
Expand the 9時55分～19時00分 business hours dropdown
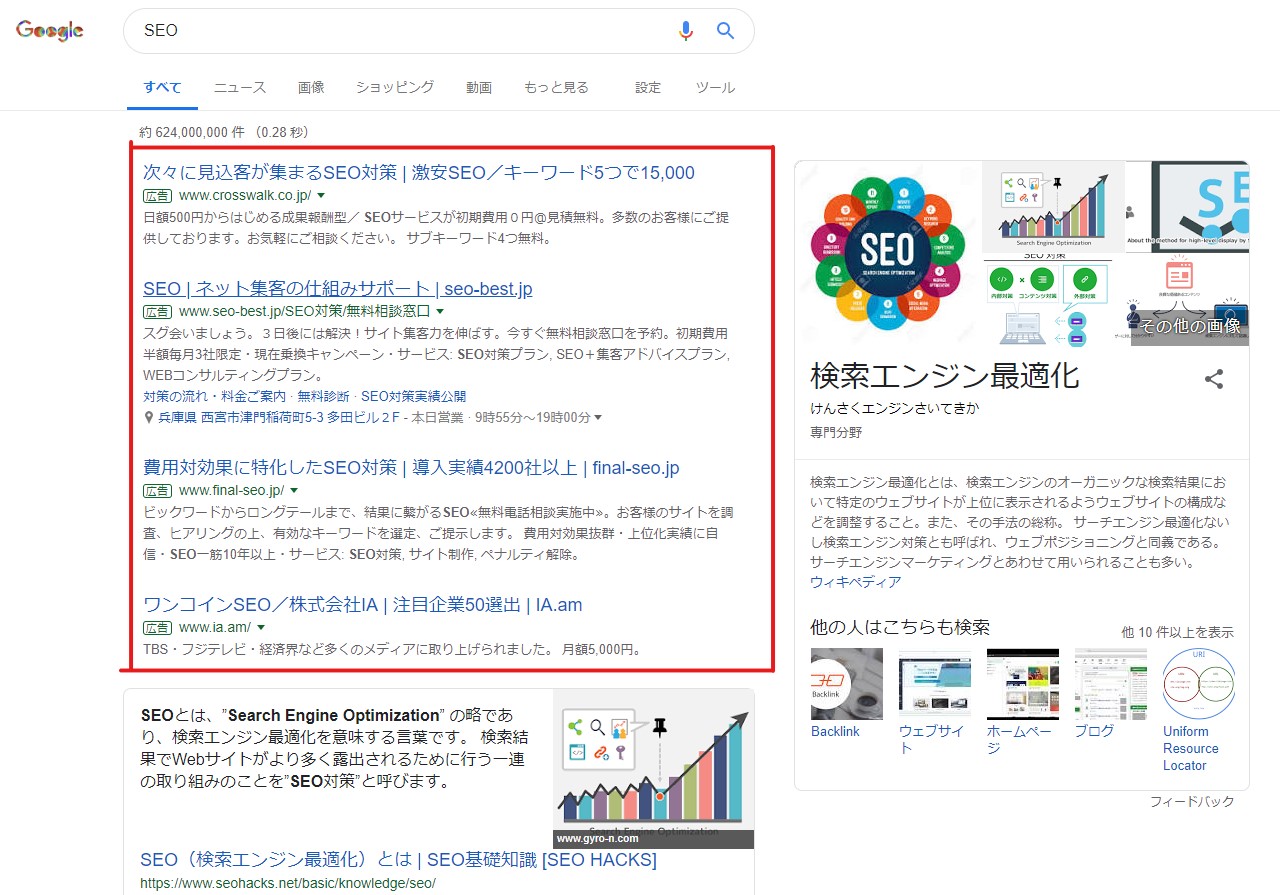(540, 417)
